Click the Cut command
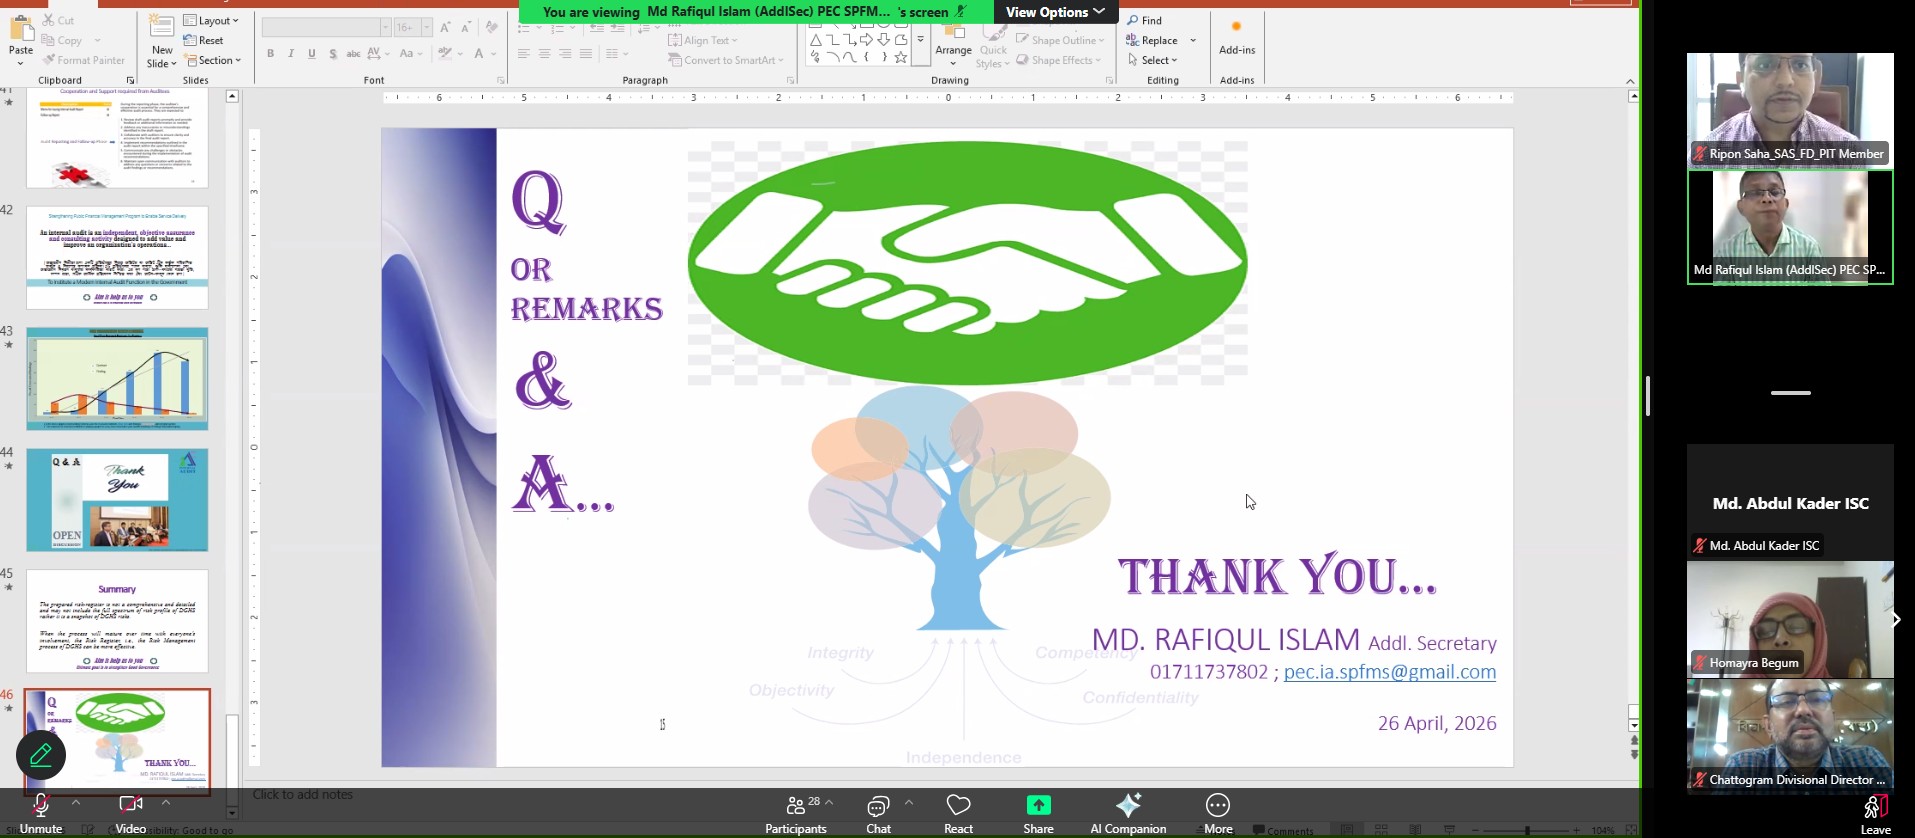 (59, 20)
